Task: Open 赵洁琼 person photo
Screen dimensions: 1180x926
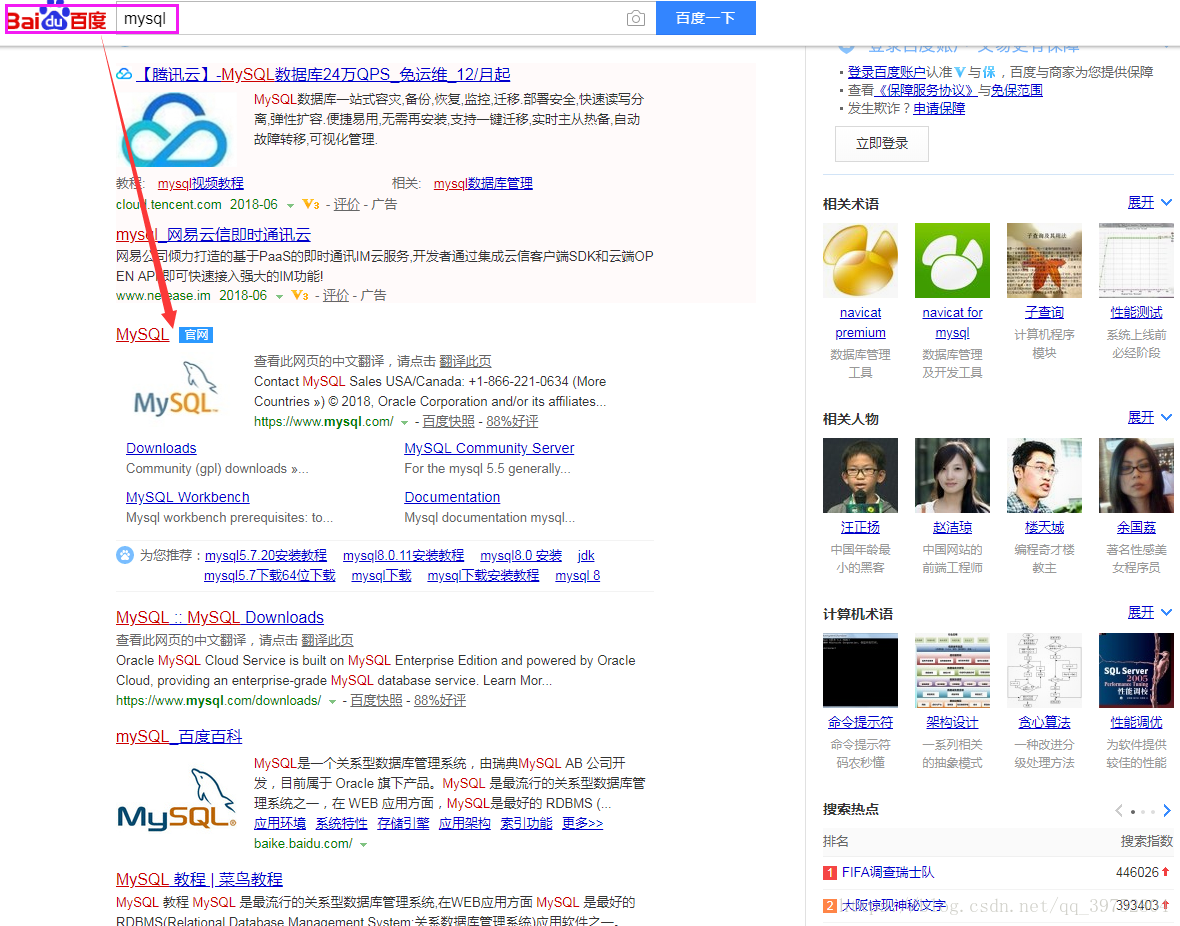Action: [x=952, y=476]
